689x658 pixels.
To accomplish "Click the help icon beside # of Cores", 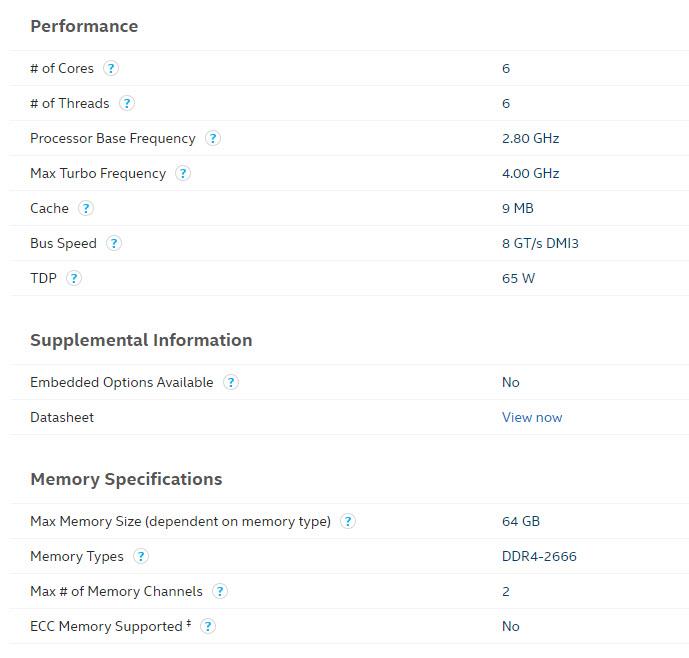I will [x=111, y=68].
